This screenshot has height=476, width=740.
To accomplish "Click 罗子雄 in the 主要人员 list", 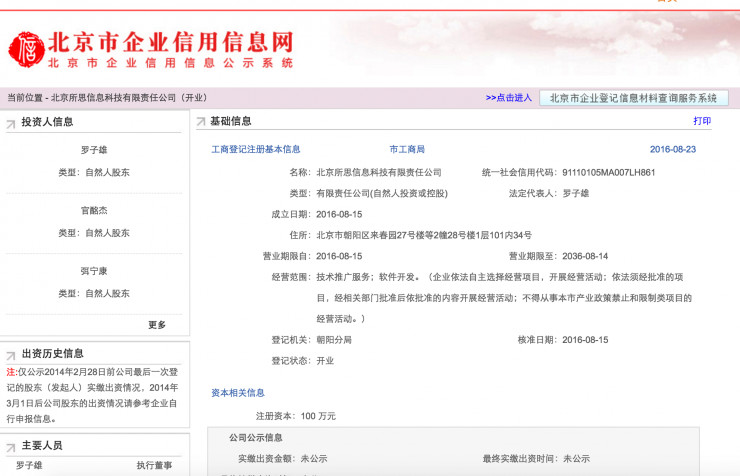I will tap(29, 466).
